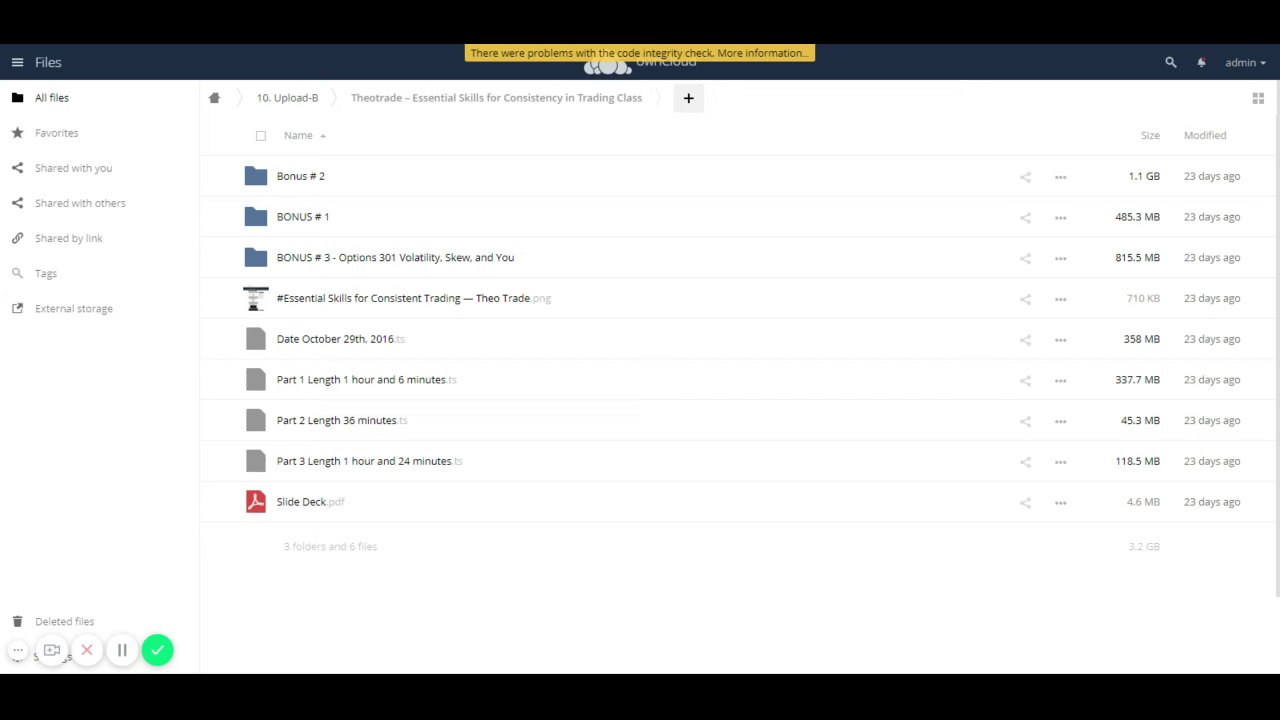Share the Part 1 Length file
1280x720 pixels.
[x=1025, y=381]
